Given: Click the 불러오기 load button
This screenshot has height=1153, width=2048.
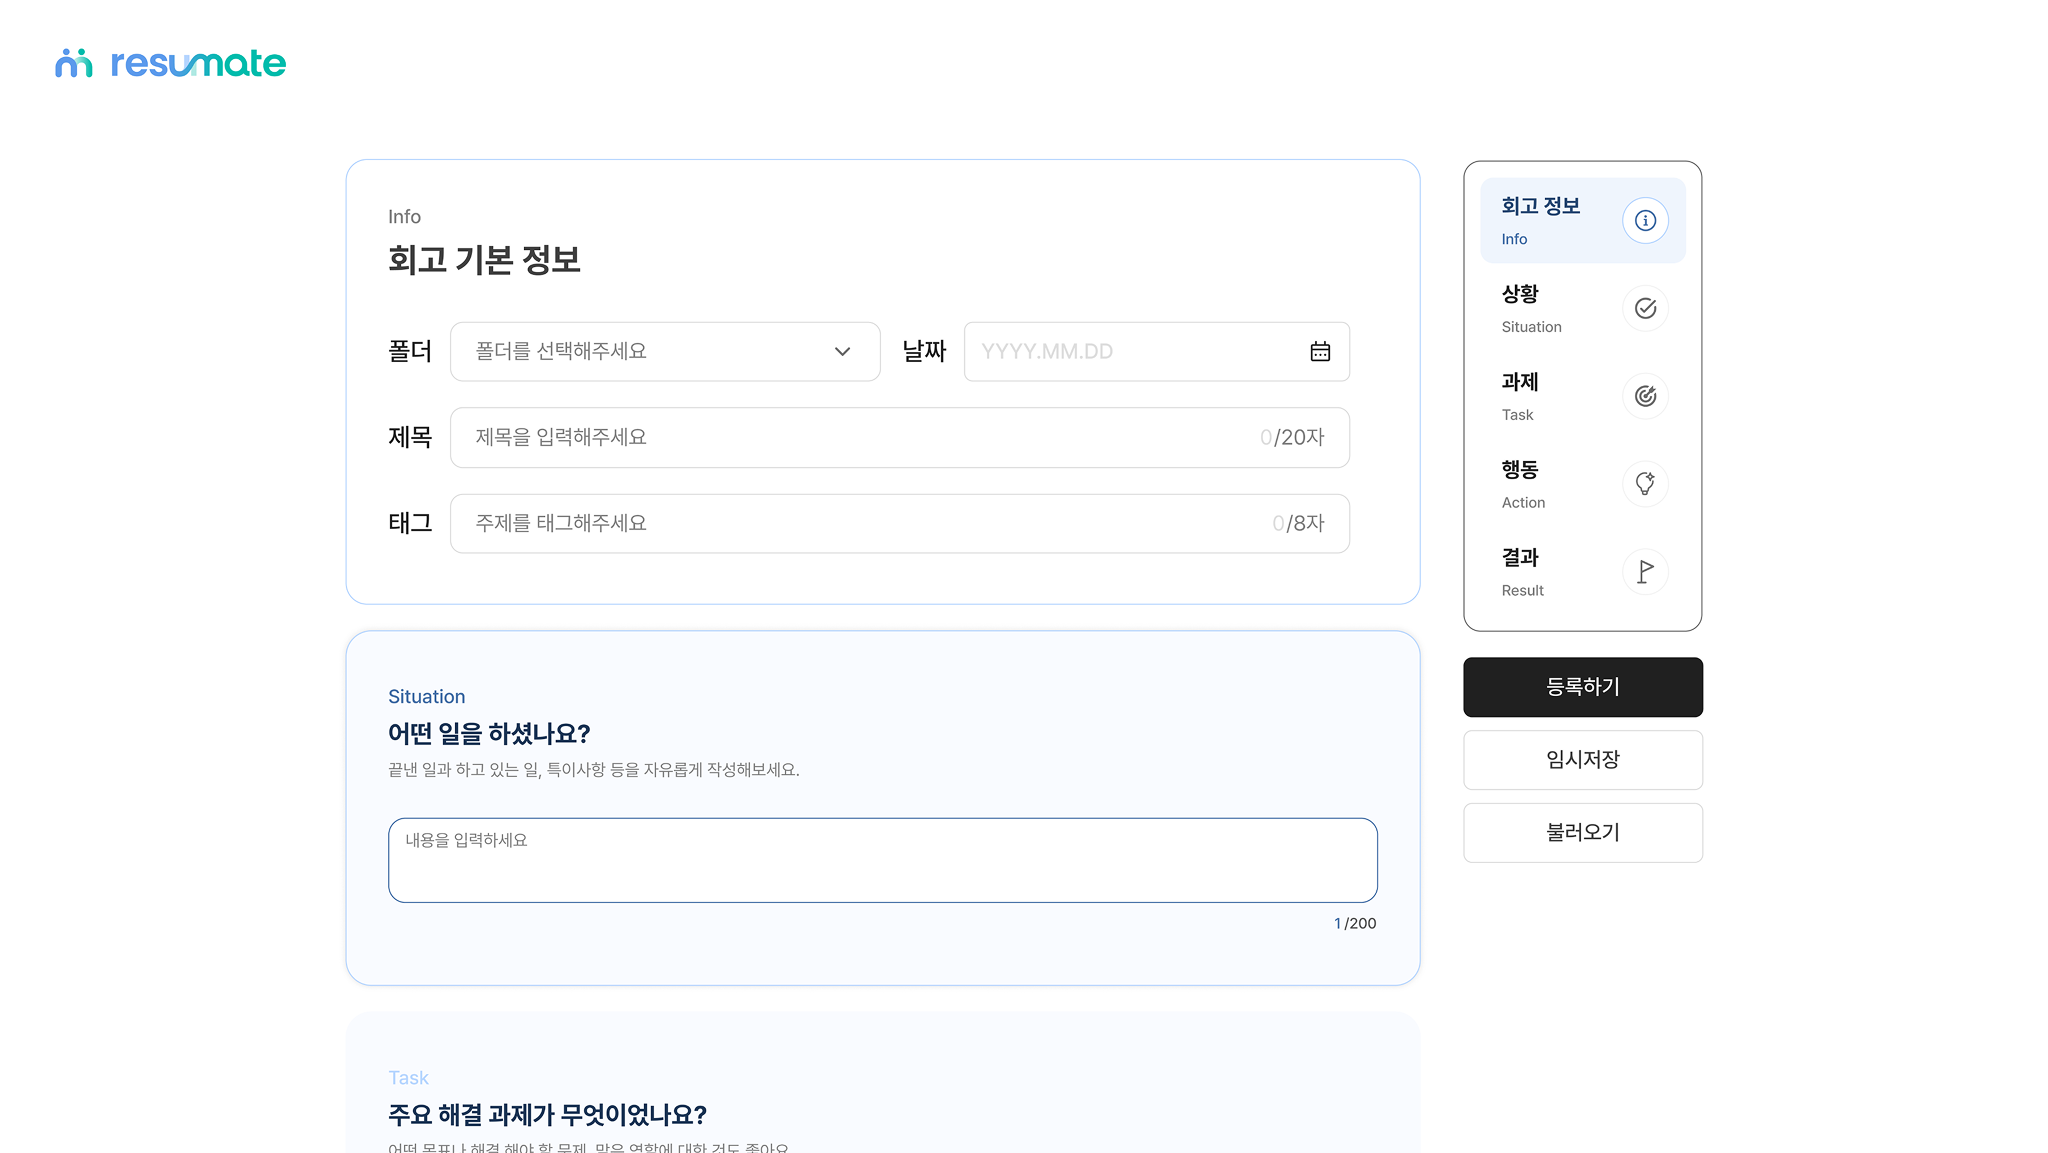Looking at the screenshot, I should point(1582,833).
